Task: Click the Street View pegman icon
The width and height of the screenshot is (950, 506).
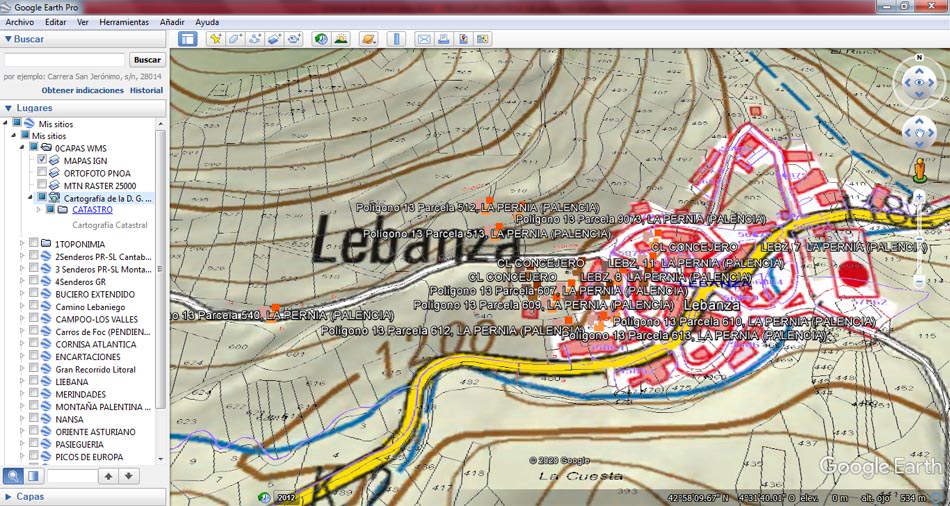Action: [920, 170]
